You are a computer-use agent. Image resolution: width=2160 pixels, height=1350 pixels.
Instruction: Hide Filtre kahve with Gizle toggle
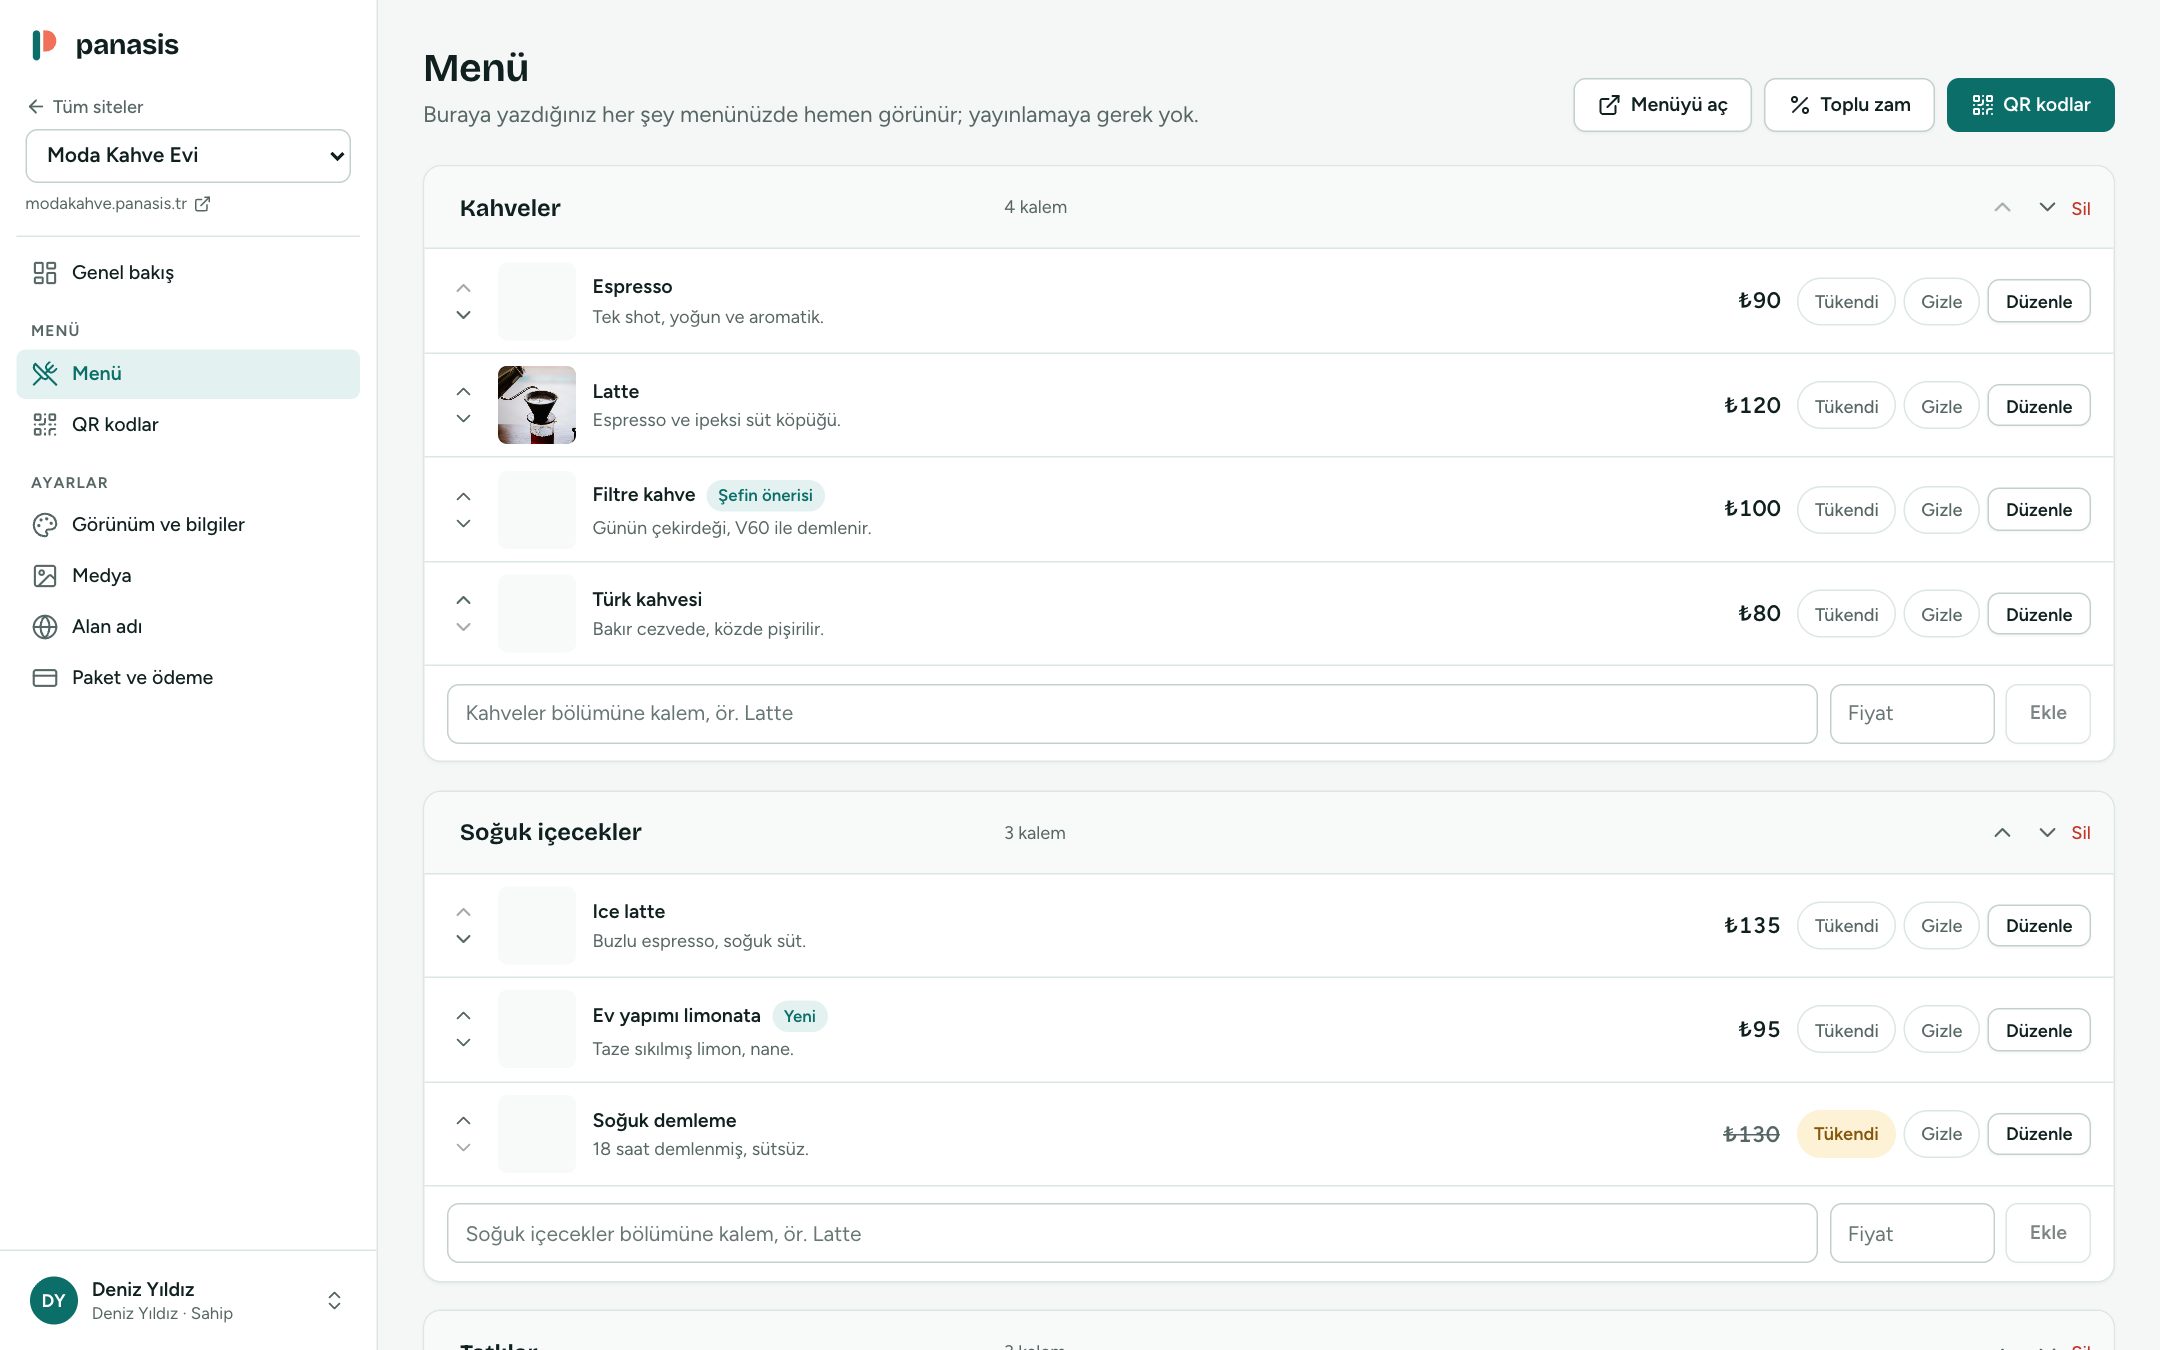(1941, 510)
